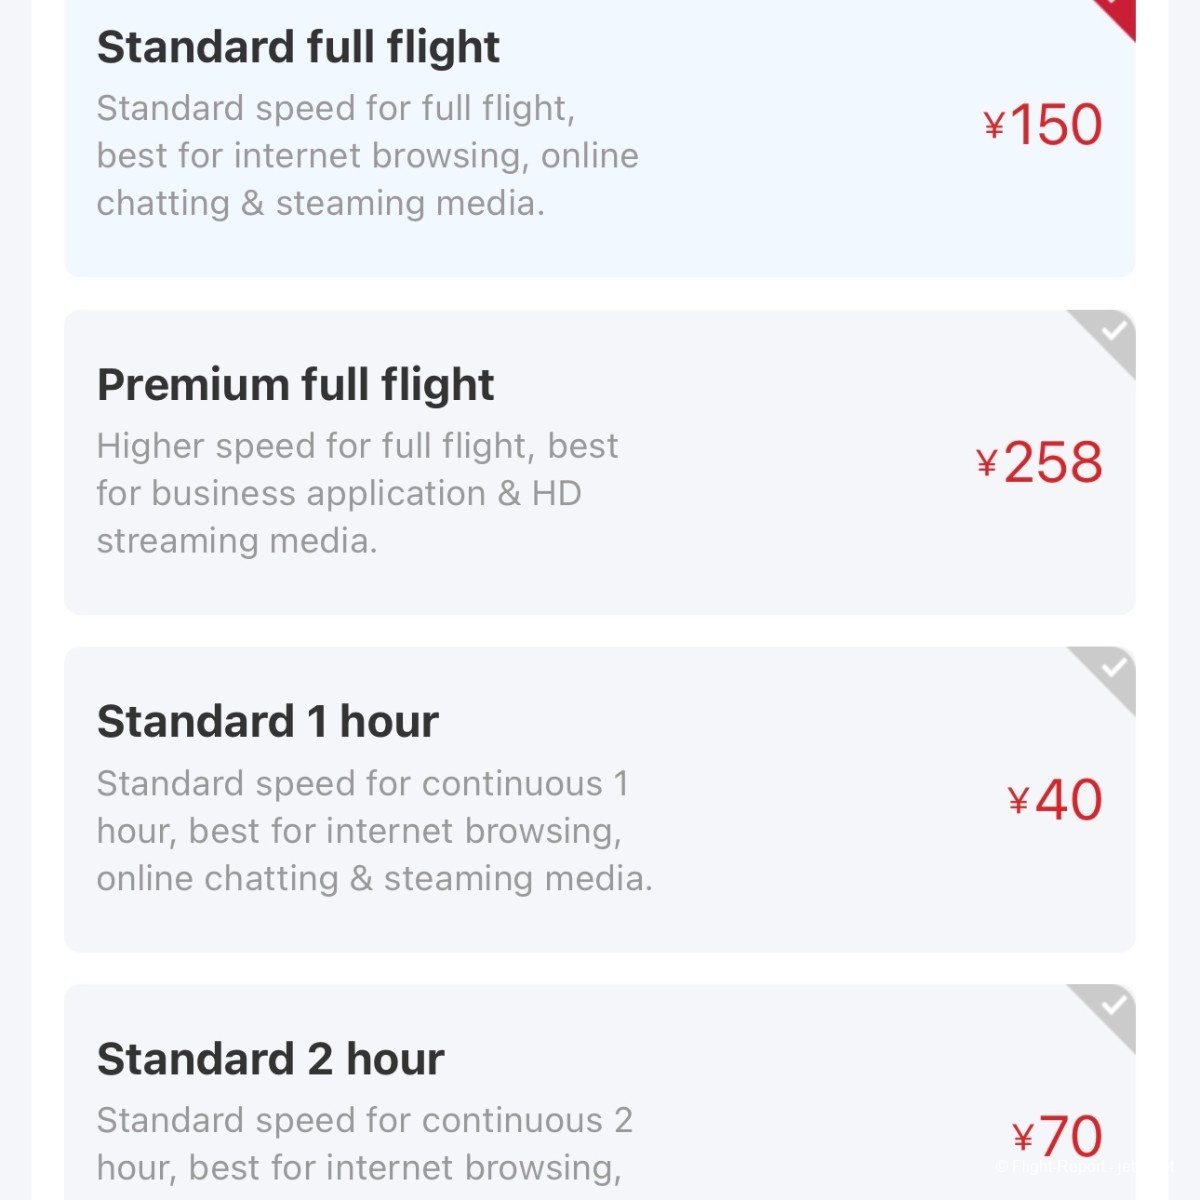Click the Premium full flight heading

(295, 386)
